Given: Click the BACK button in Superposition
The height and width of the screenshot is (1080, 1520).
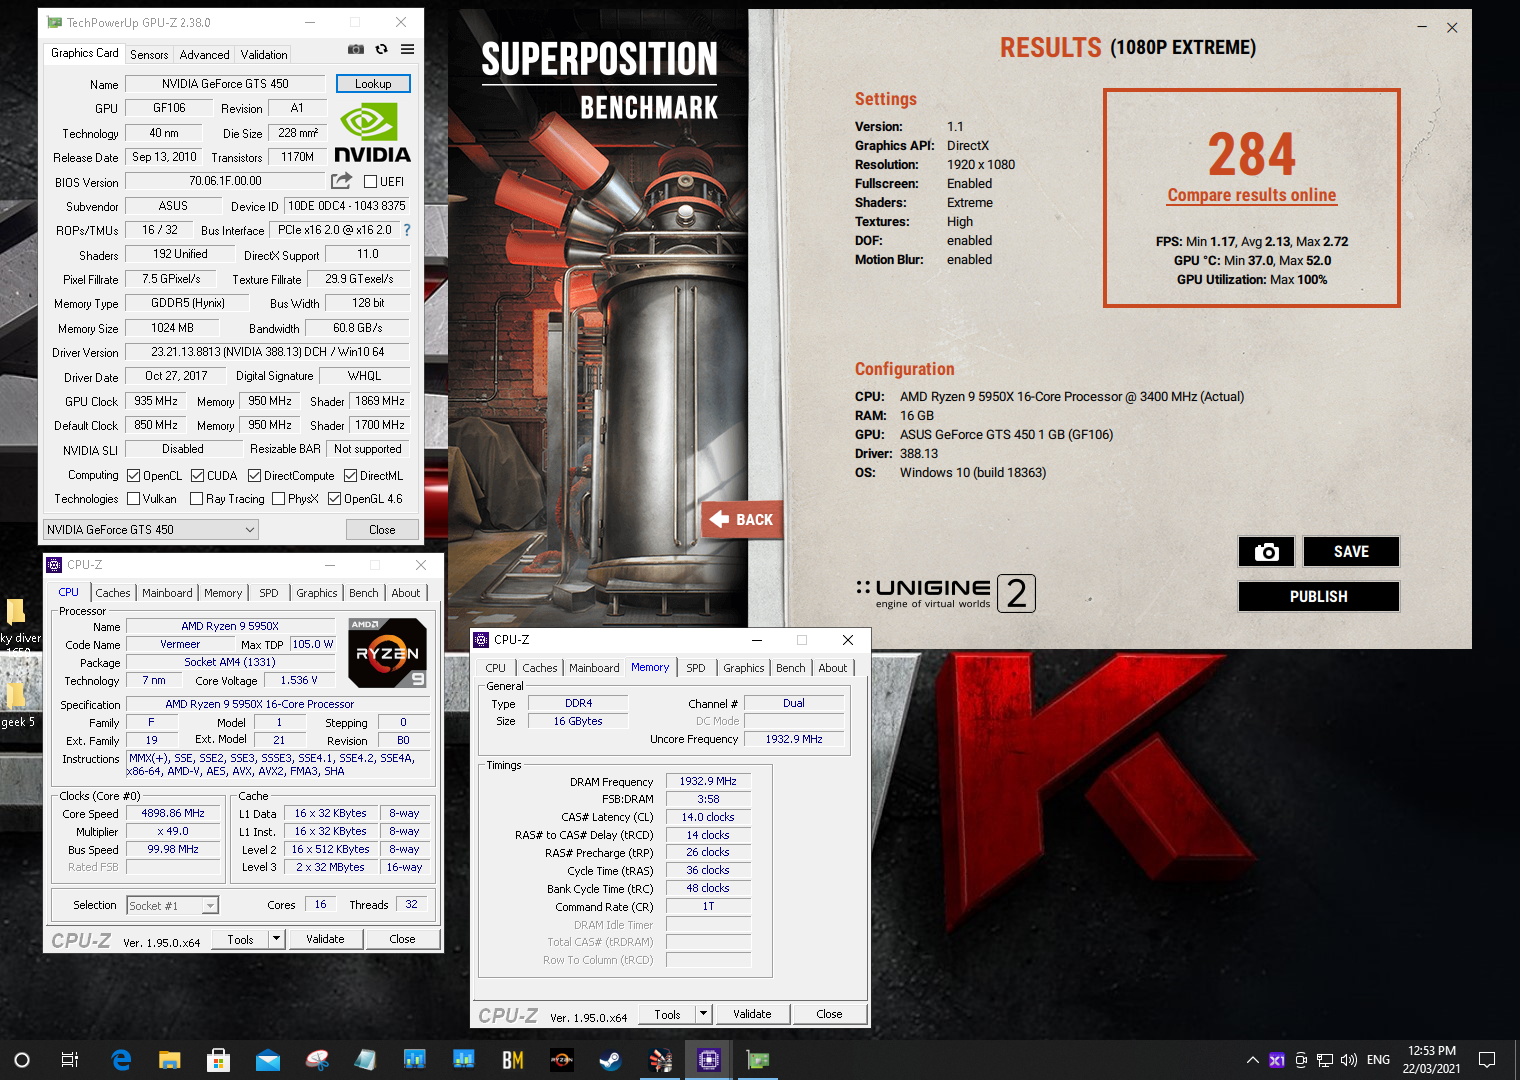Looking at the screenshot, I should tap(741, 519).
